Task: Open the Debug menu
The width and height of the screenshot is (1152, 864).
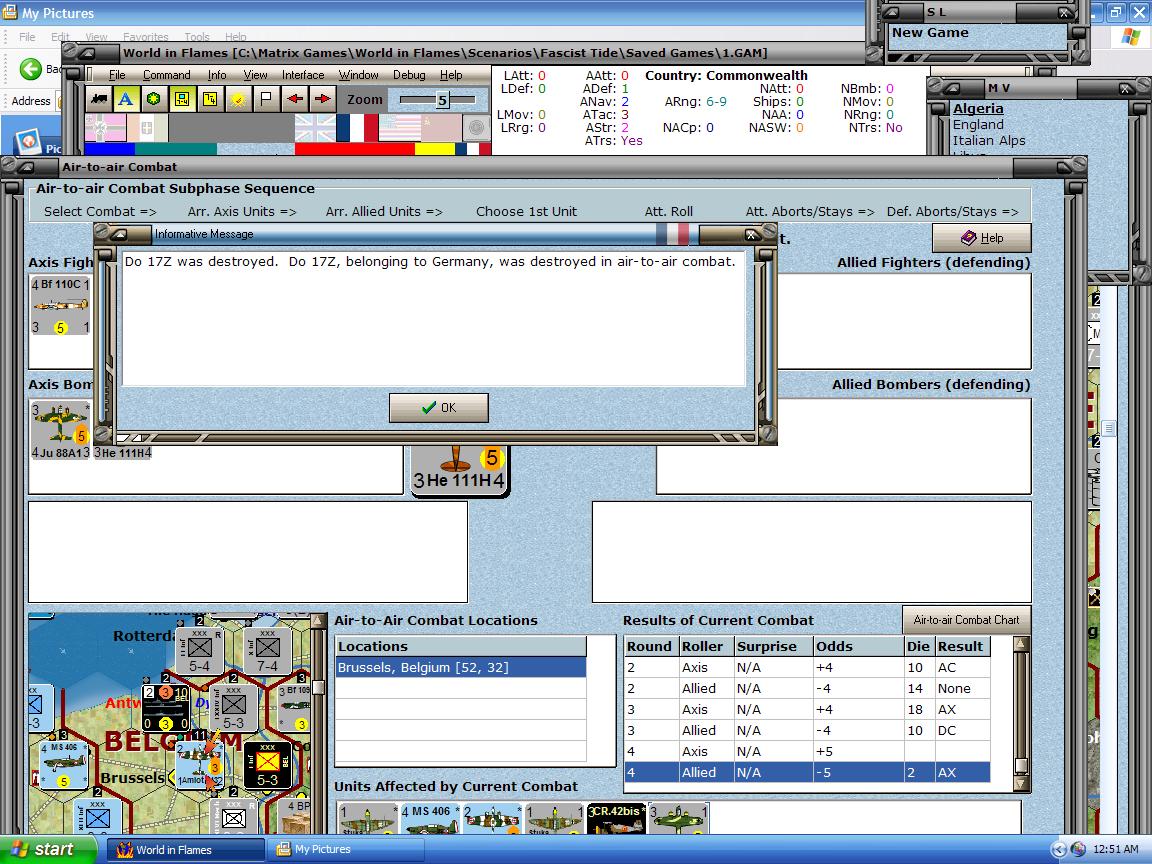Action: tap(409, 75)
